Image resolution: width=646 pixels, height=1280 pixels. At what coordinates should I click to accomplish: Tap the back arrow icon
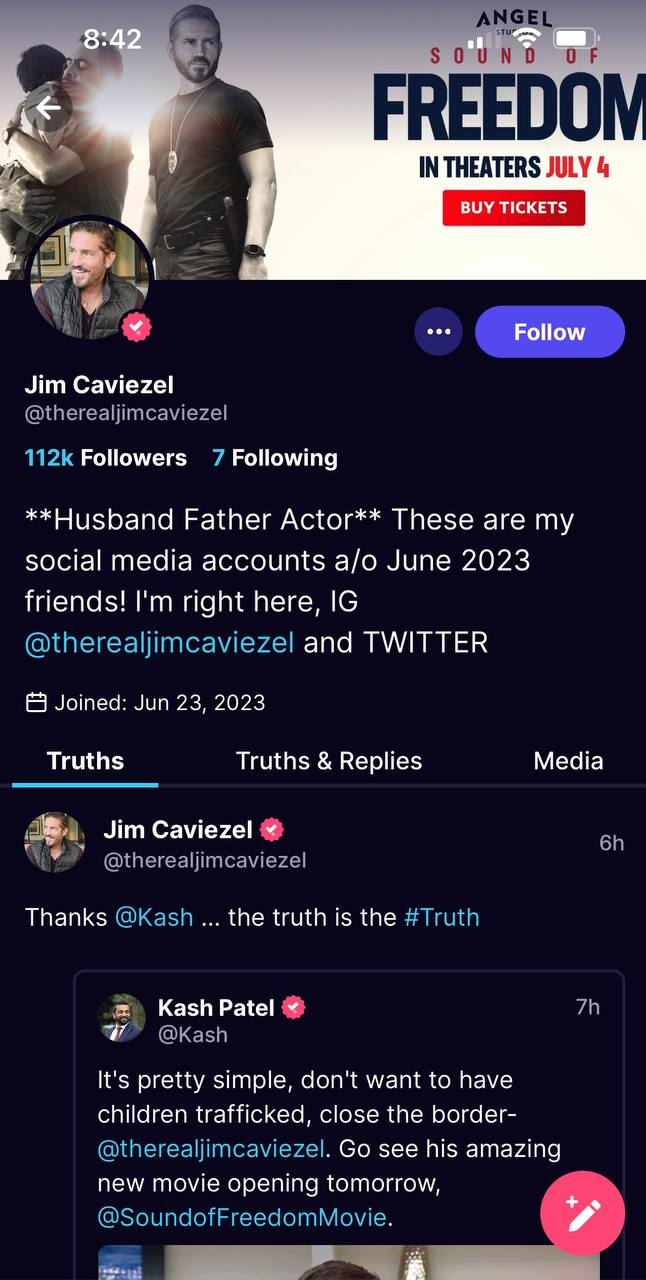click(48, 109)
